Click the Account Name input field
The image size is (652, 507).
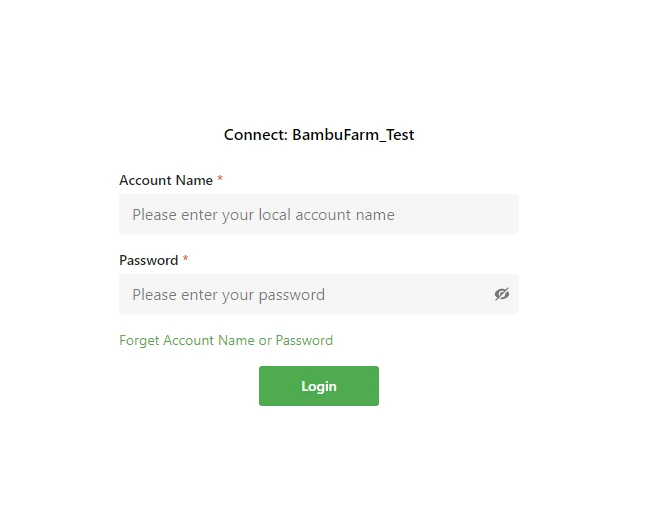pos(318,214)
